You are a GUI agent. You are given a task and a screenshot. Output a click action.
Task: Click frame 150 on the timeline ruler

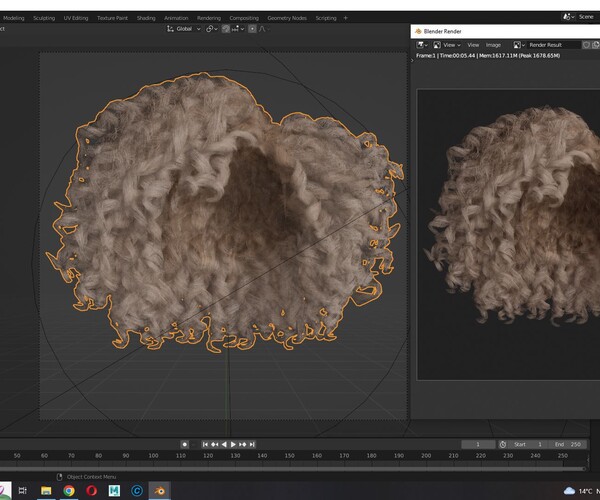coord(290,456)
